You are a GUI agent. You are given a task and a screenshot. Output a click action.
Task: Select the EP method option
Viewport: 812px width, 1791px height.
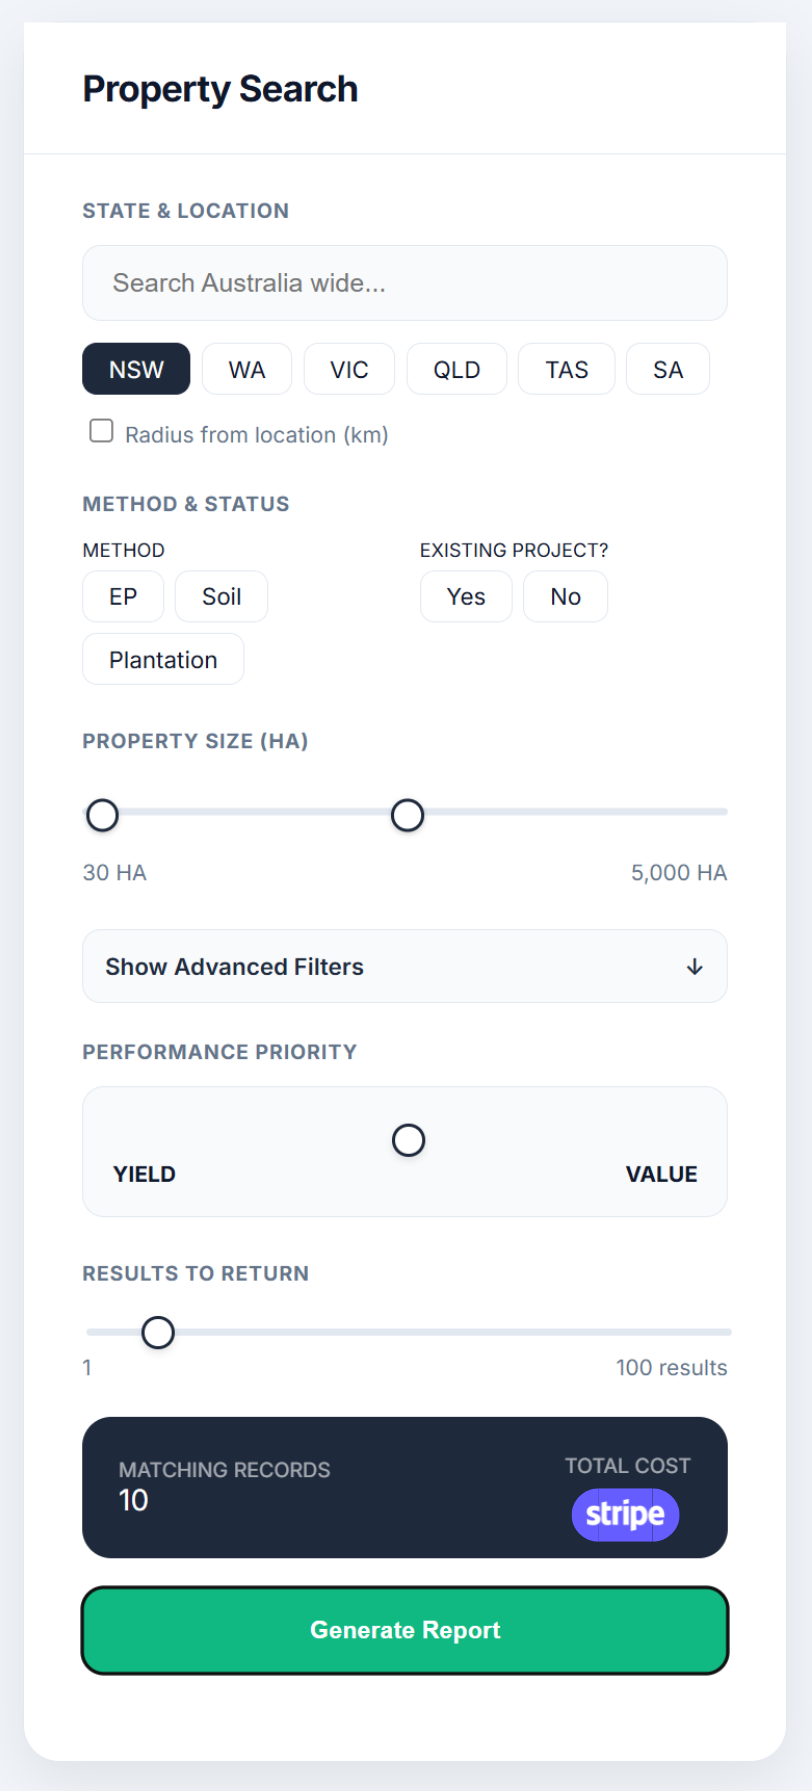[x=123, y=597]
